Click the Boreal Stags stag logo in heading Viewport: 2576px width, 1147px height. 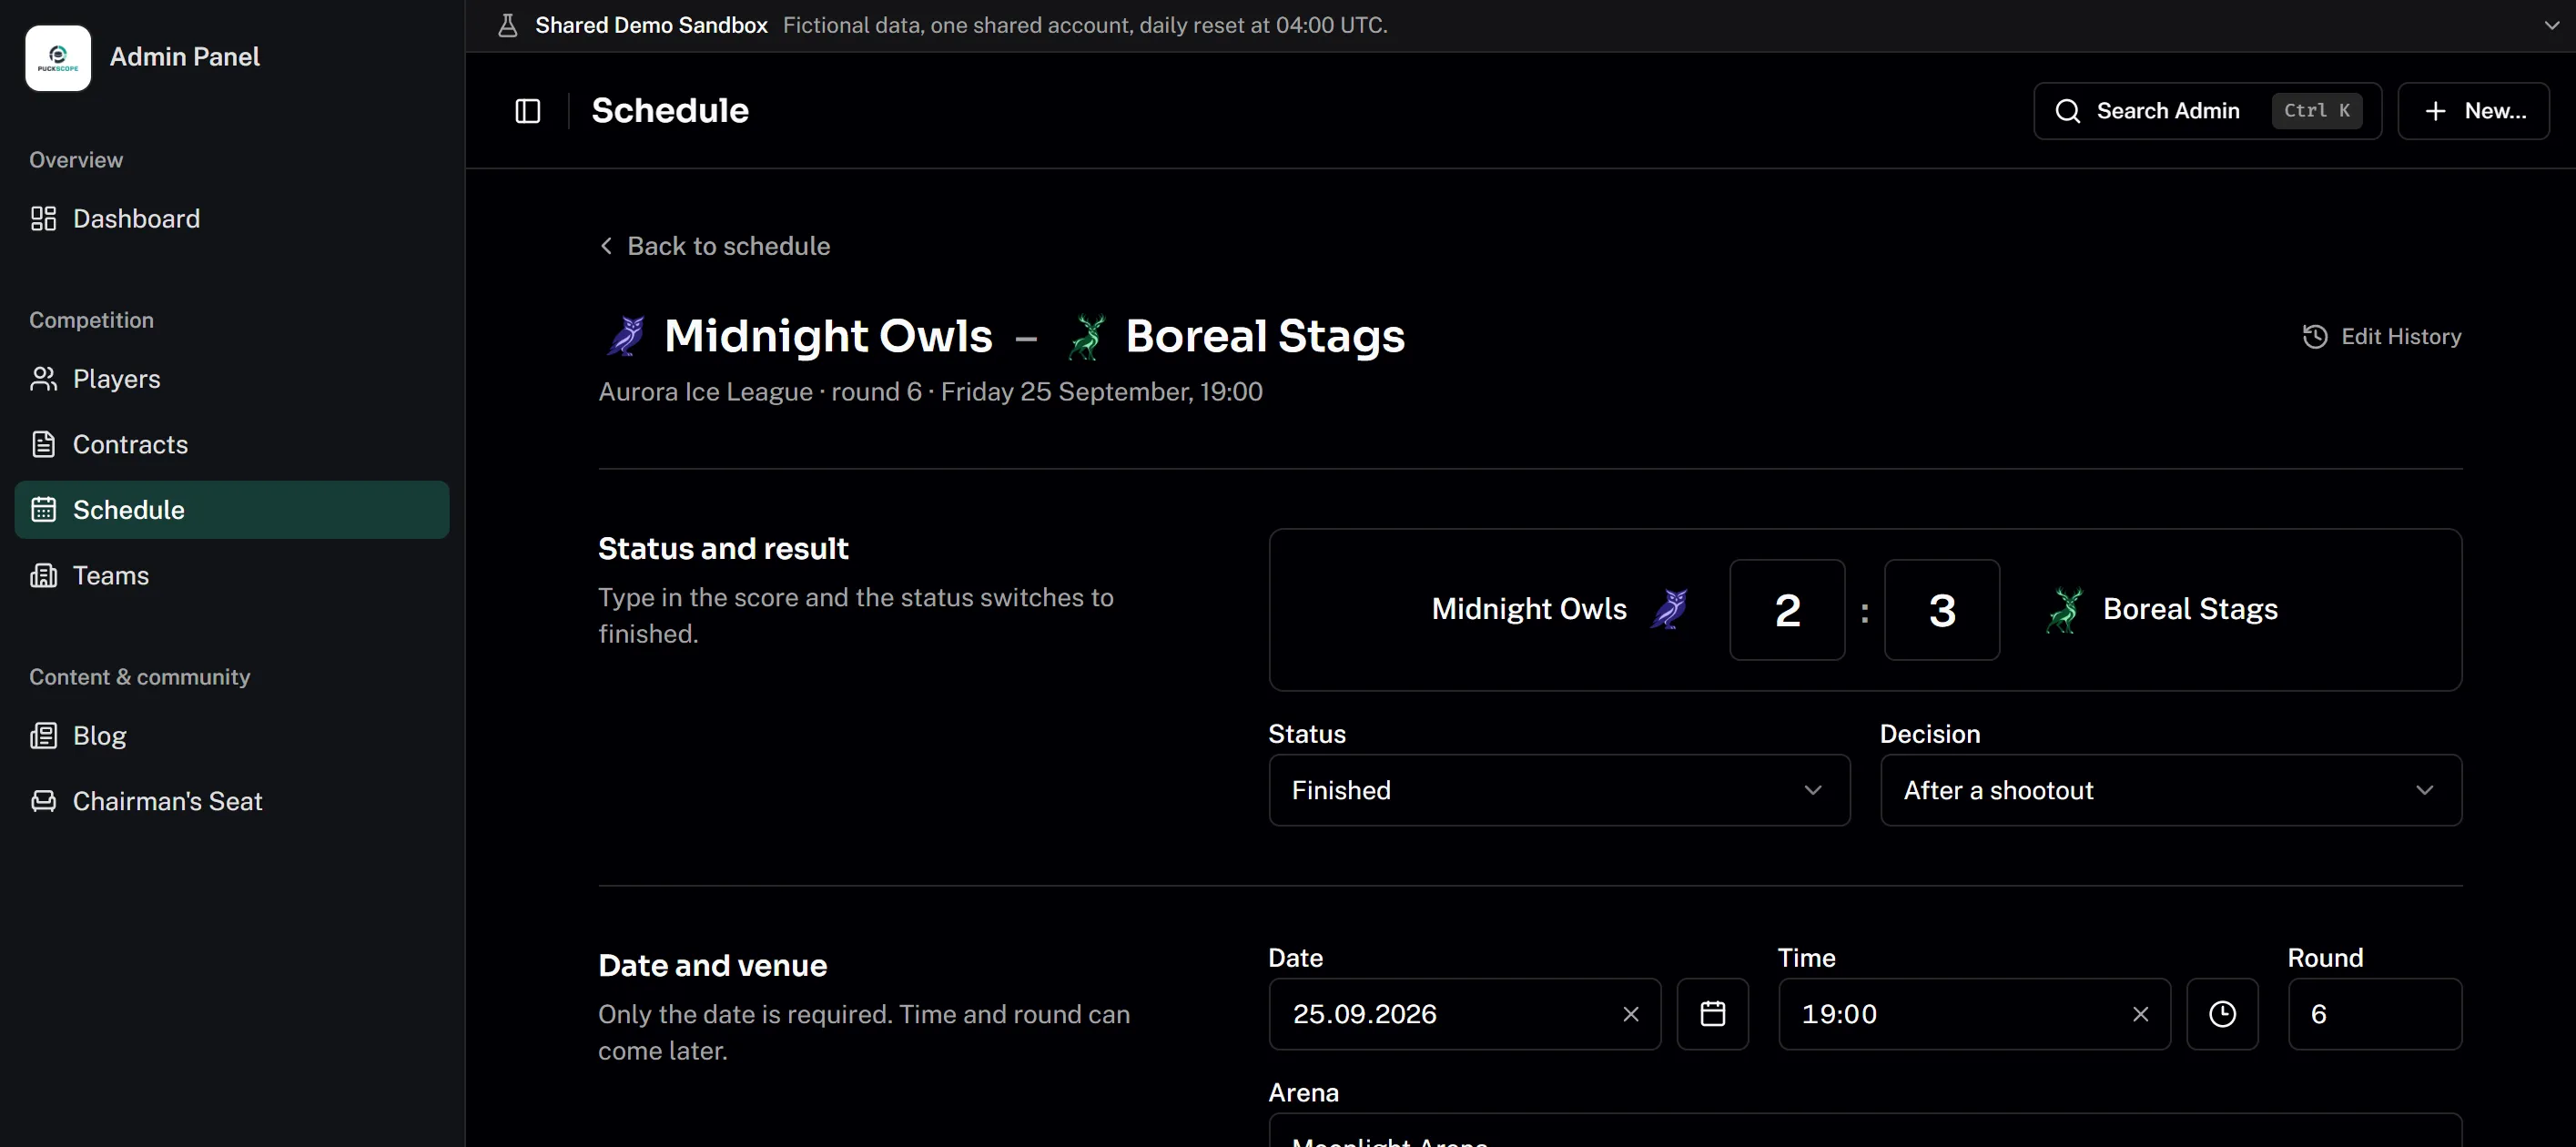tap(1087, 336)
